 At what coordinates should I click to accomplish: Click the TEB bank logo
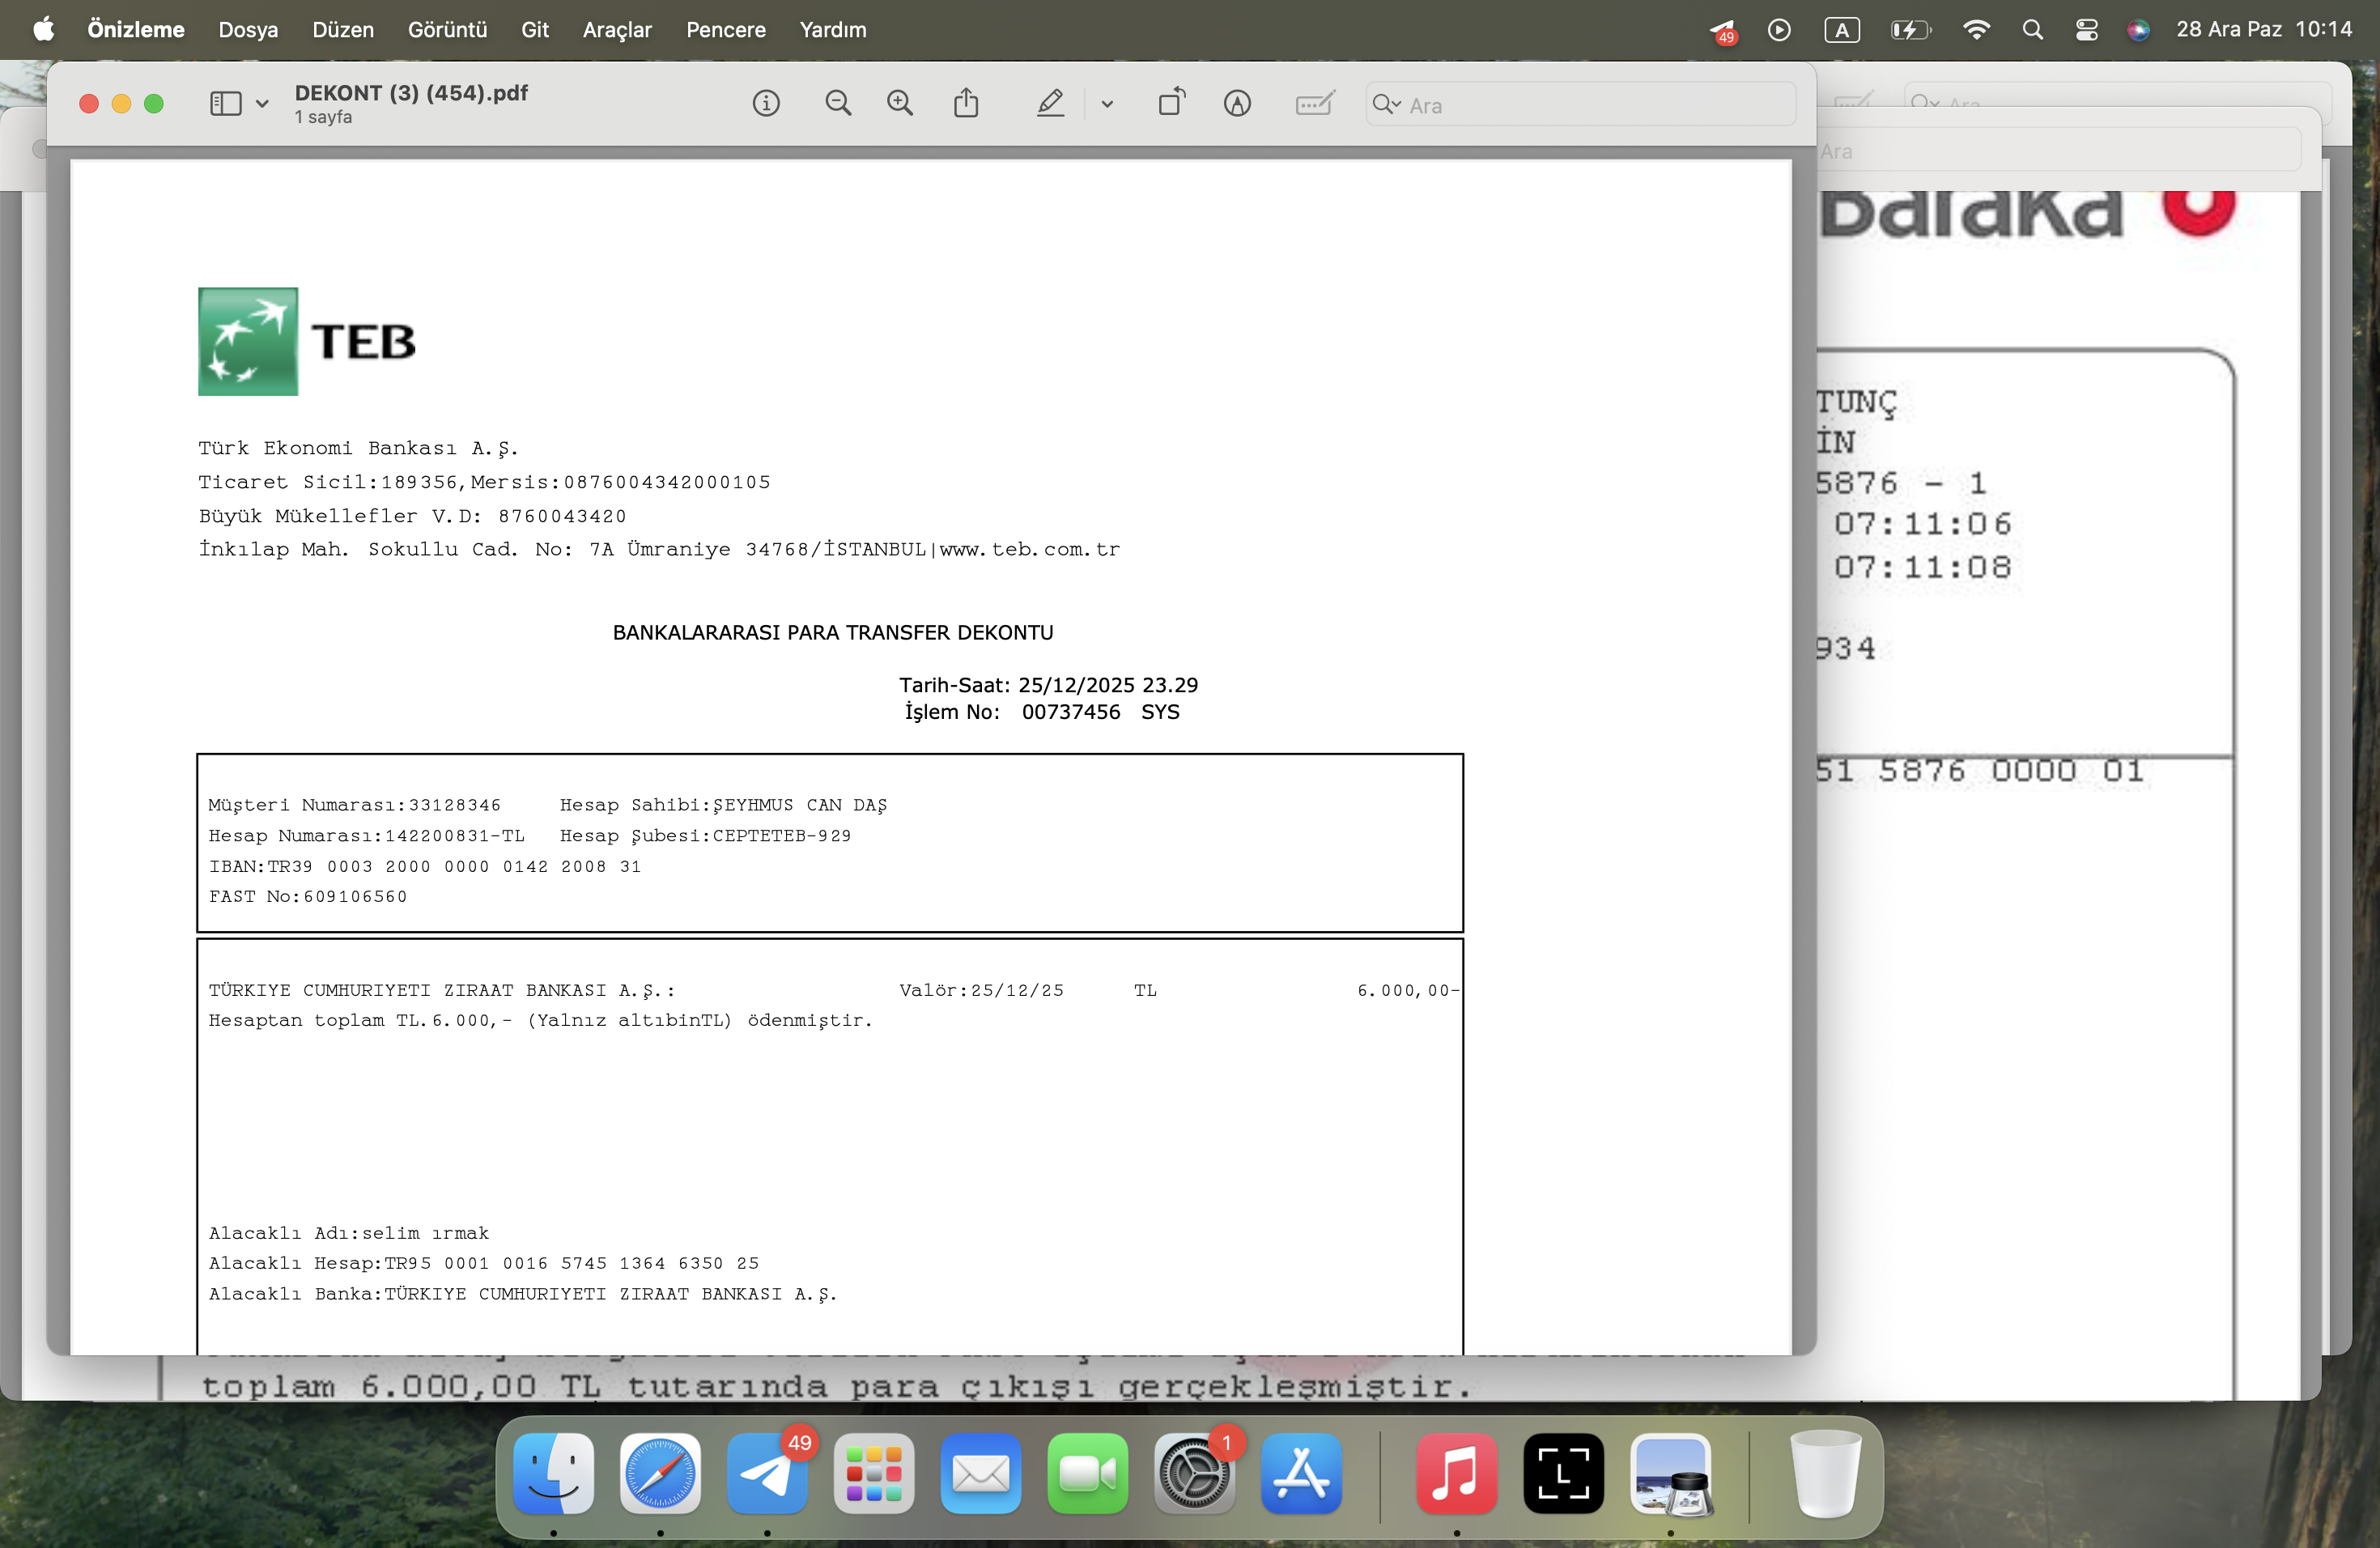(x=307, y=341)
